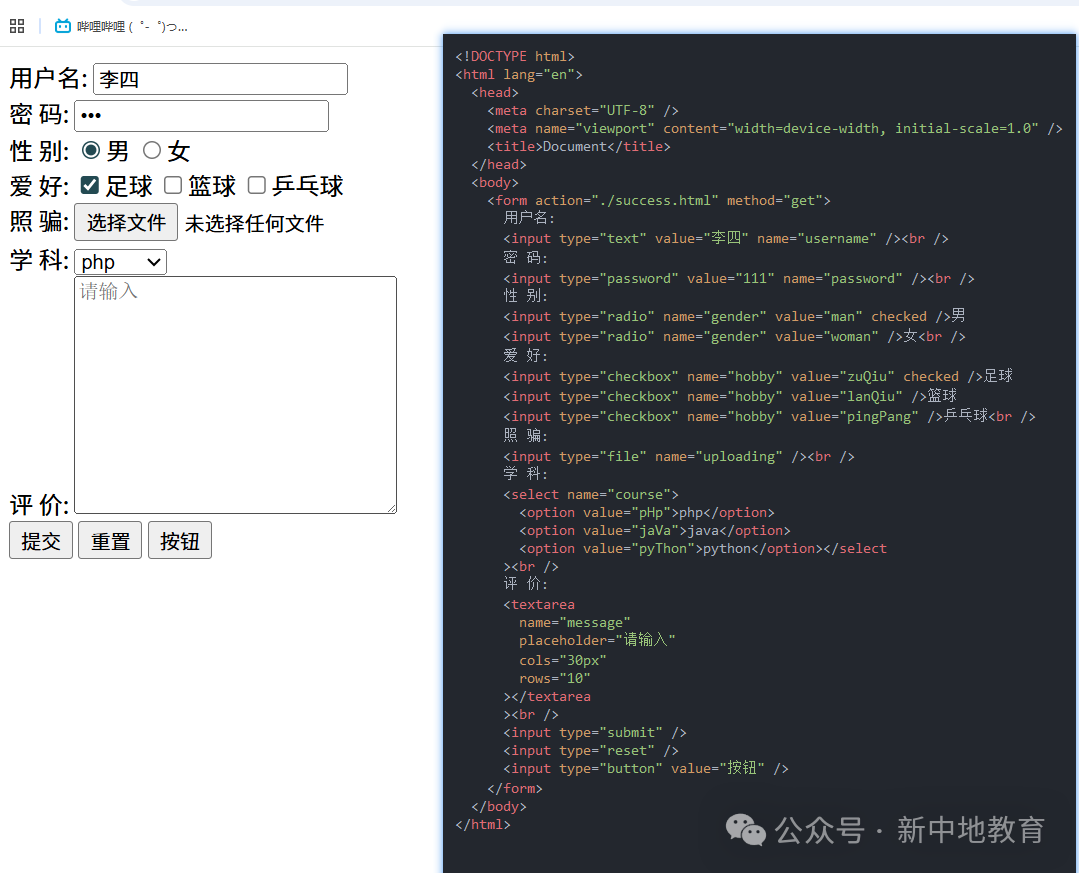Click the rows="10" code line

(555, 678)
